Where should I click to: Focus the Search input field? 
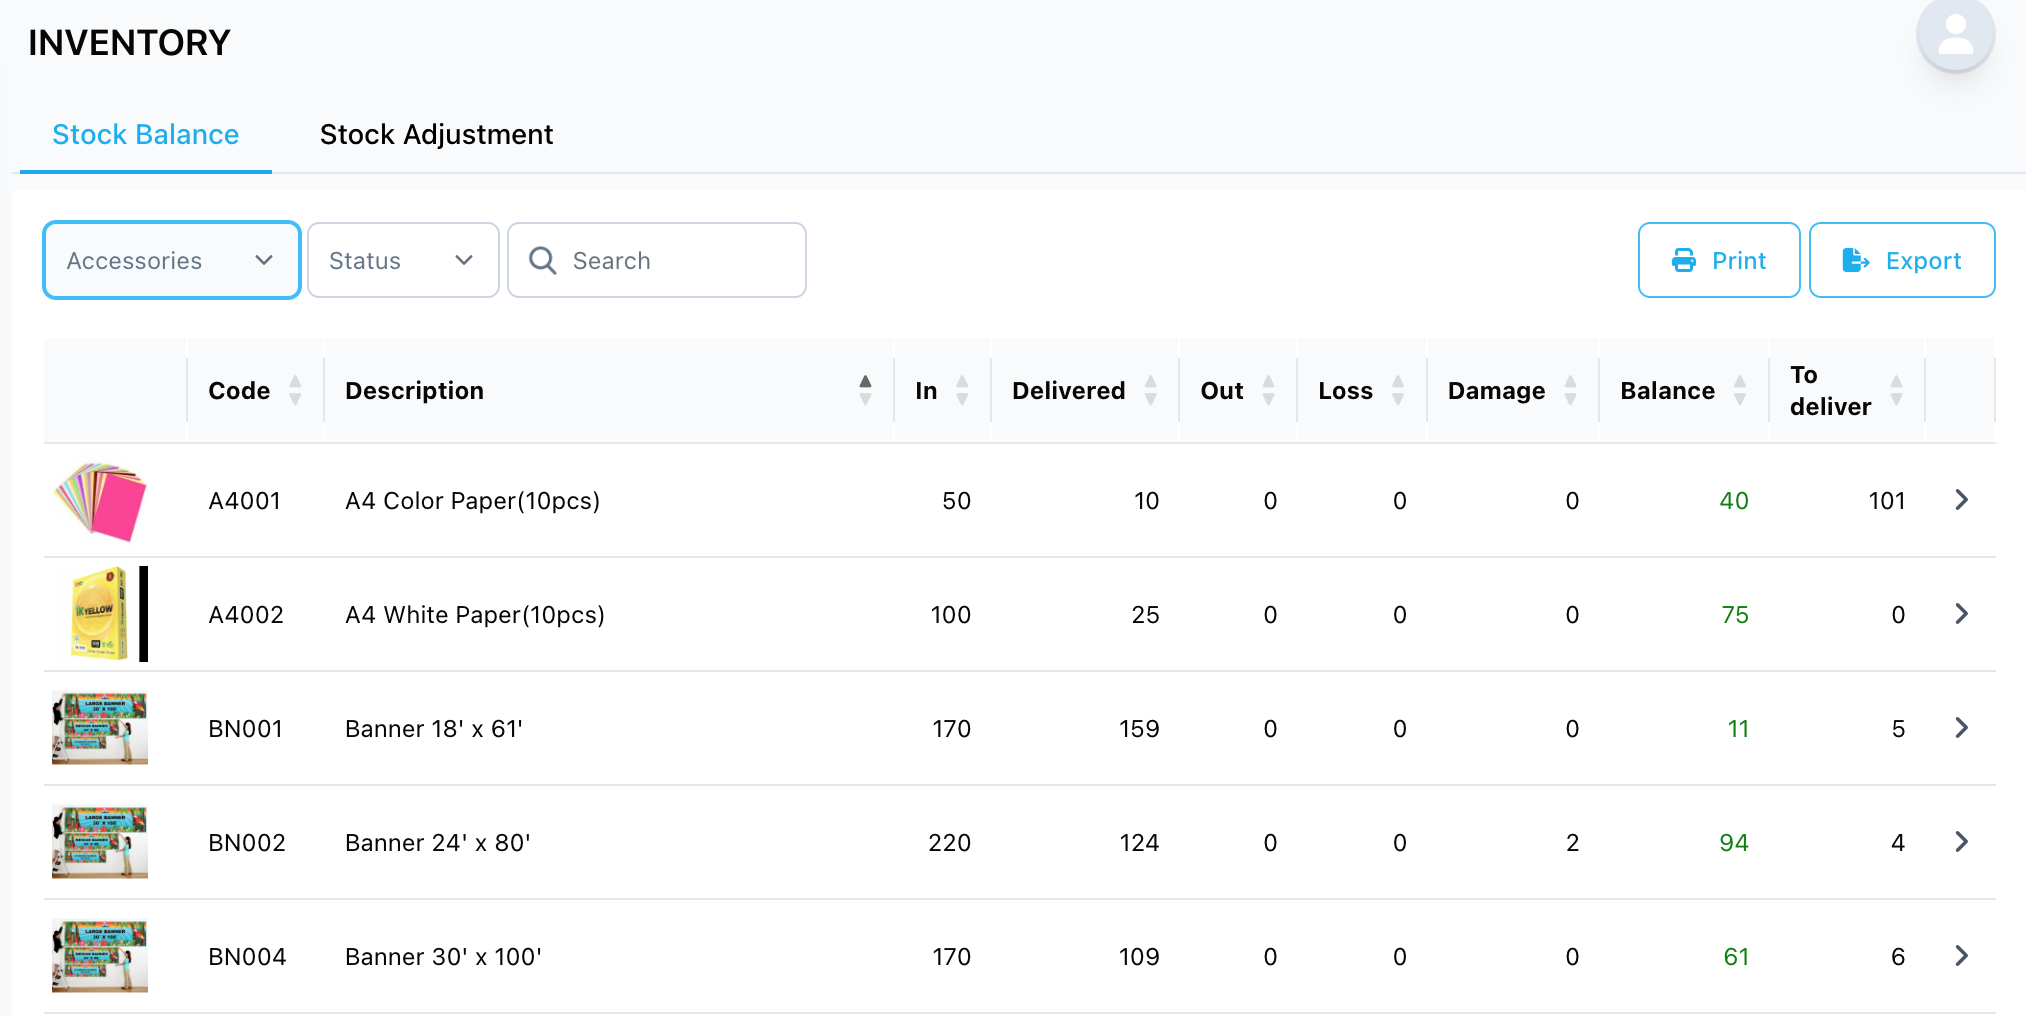point(657,260)
